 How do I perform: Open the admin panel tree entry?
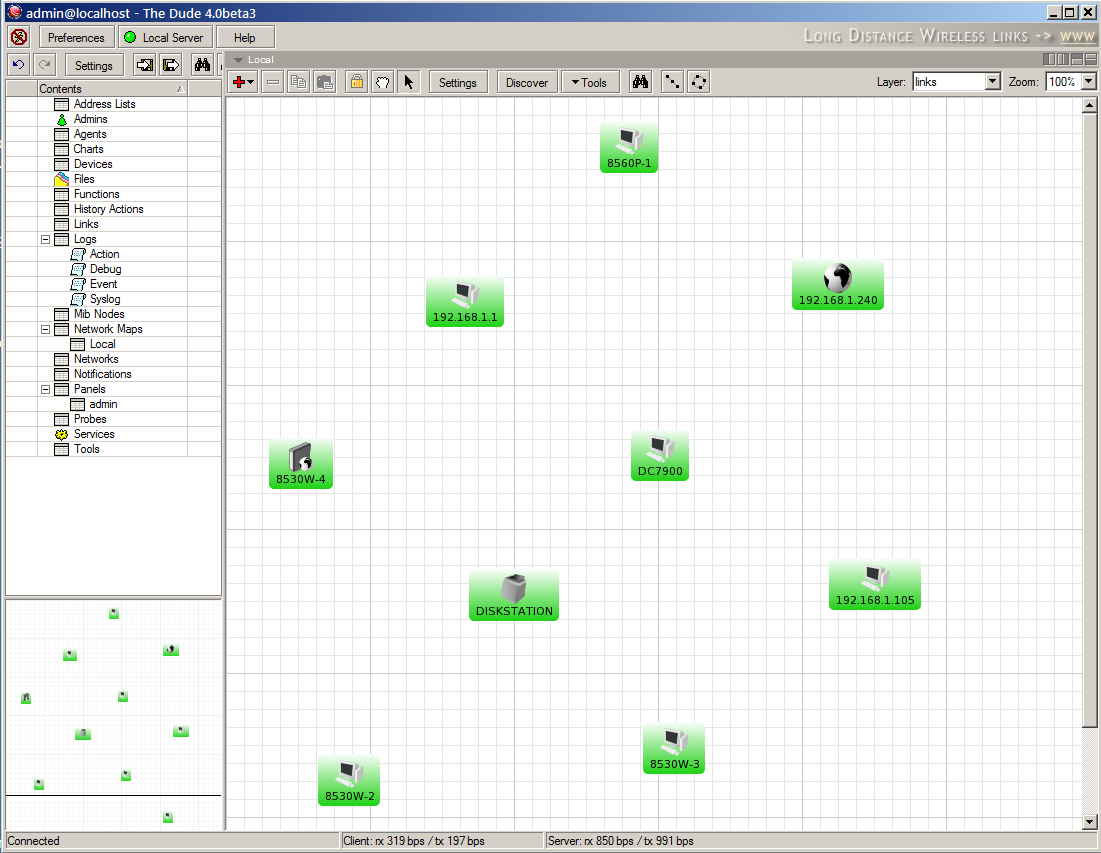103,404
